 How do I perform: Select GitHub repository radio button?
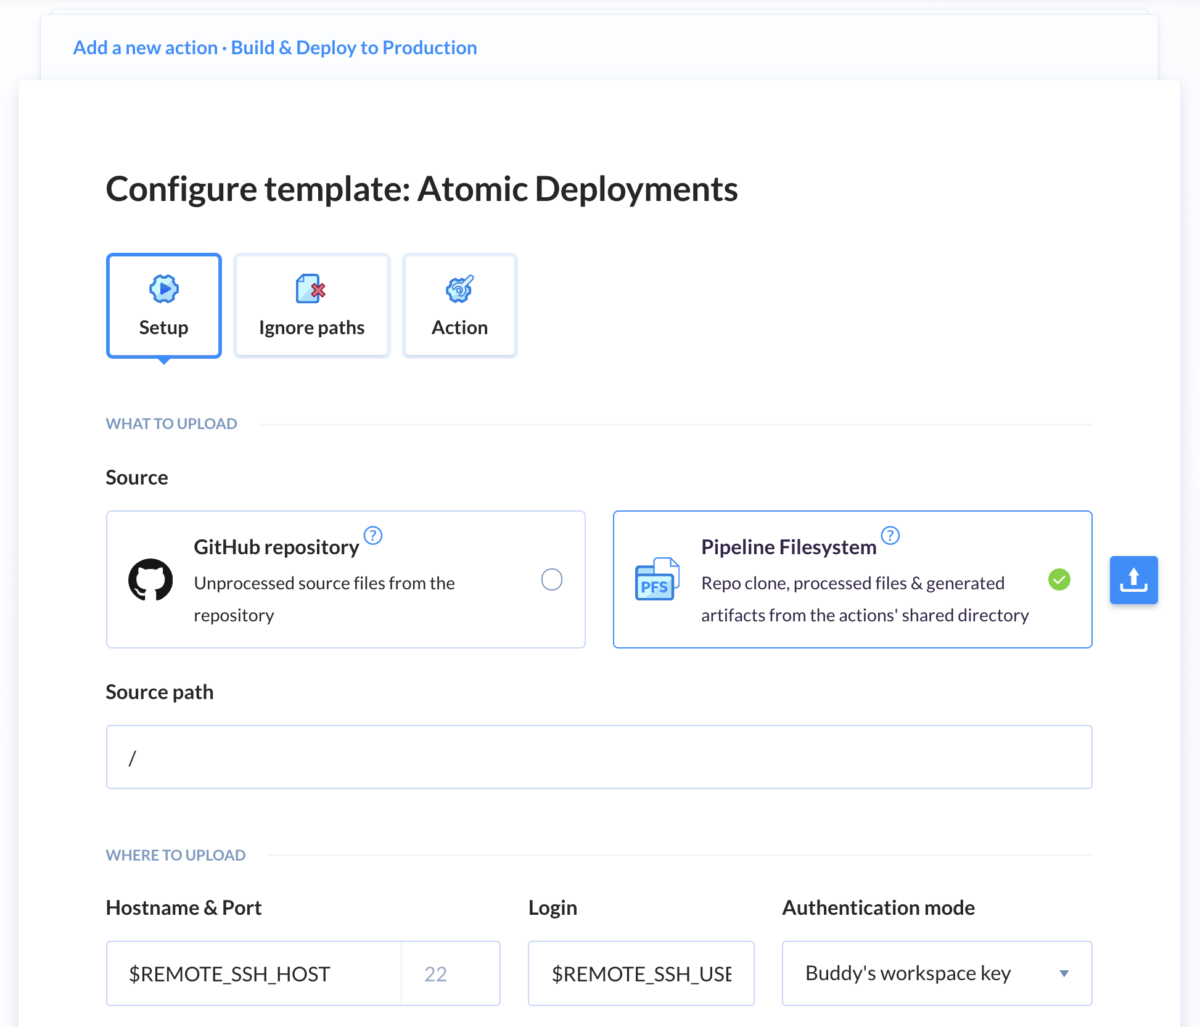552,579
